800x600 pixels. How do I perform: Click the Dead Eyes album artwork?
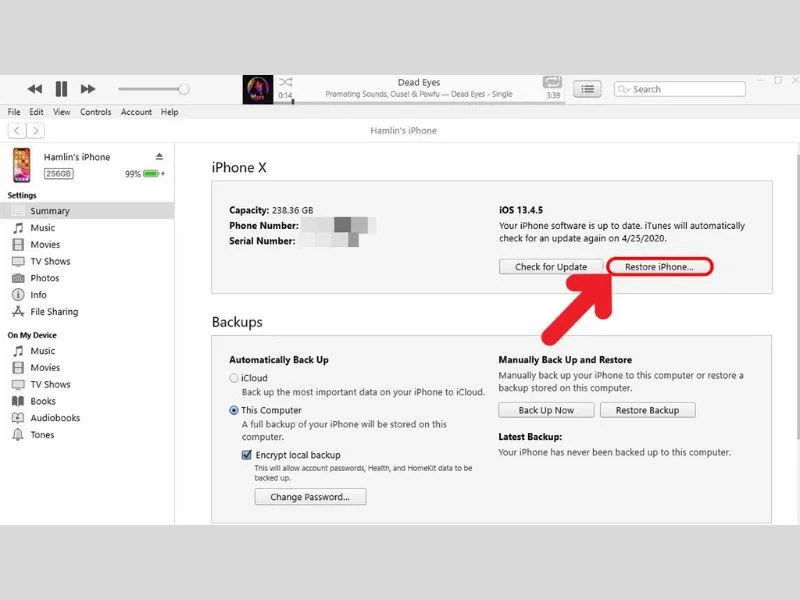(x=258, y=90)
